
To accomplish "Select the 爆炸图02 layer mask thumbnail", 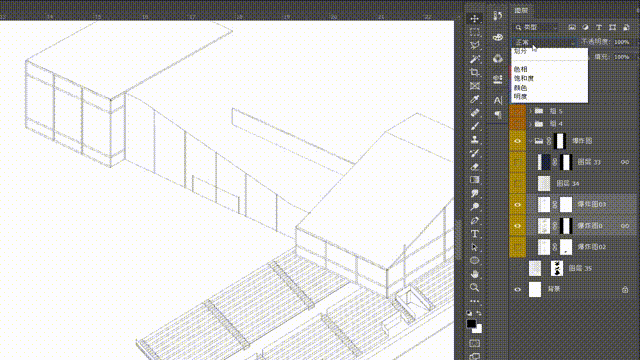I will [566, 247].
